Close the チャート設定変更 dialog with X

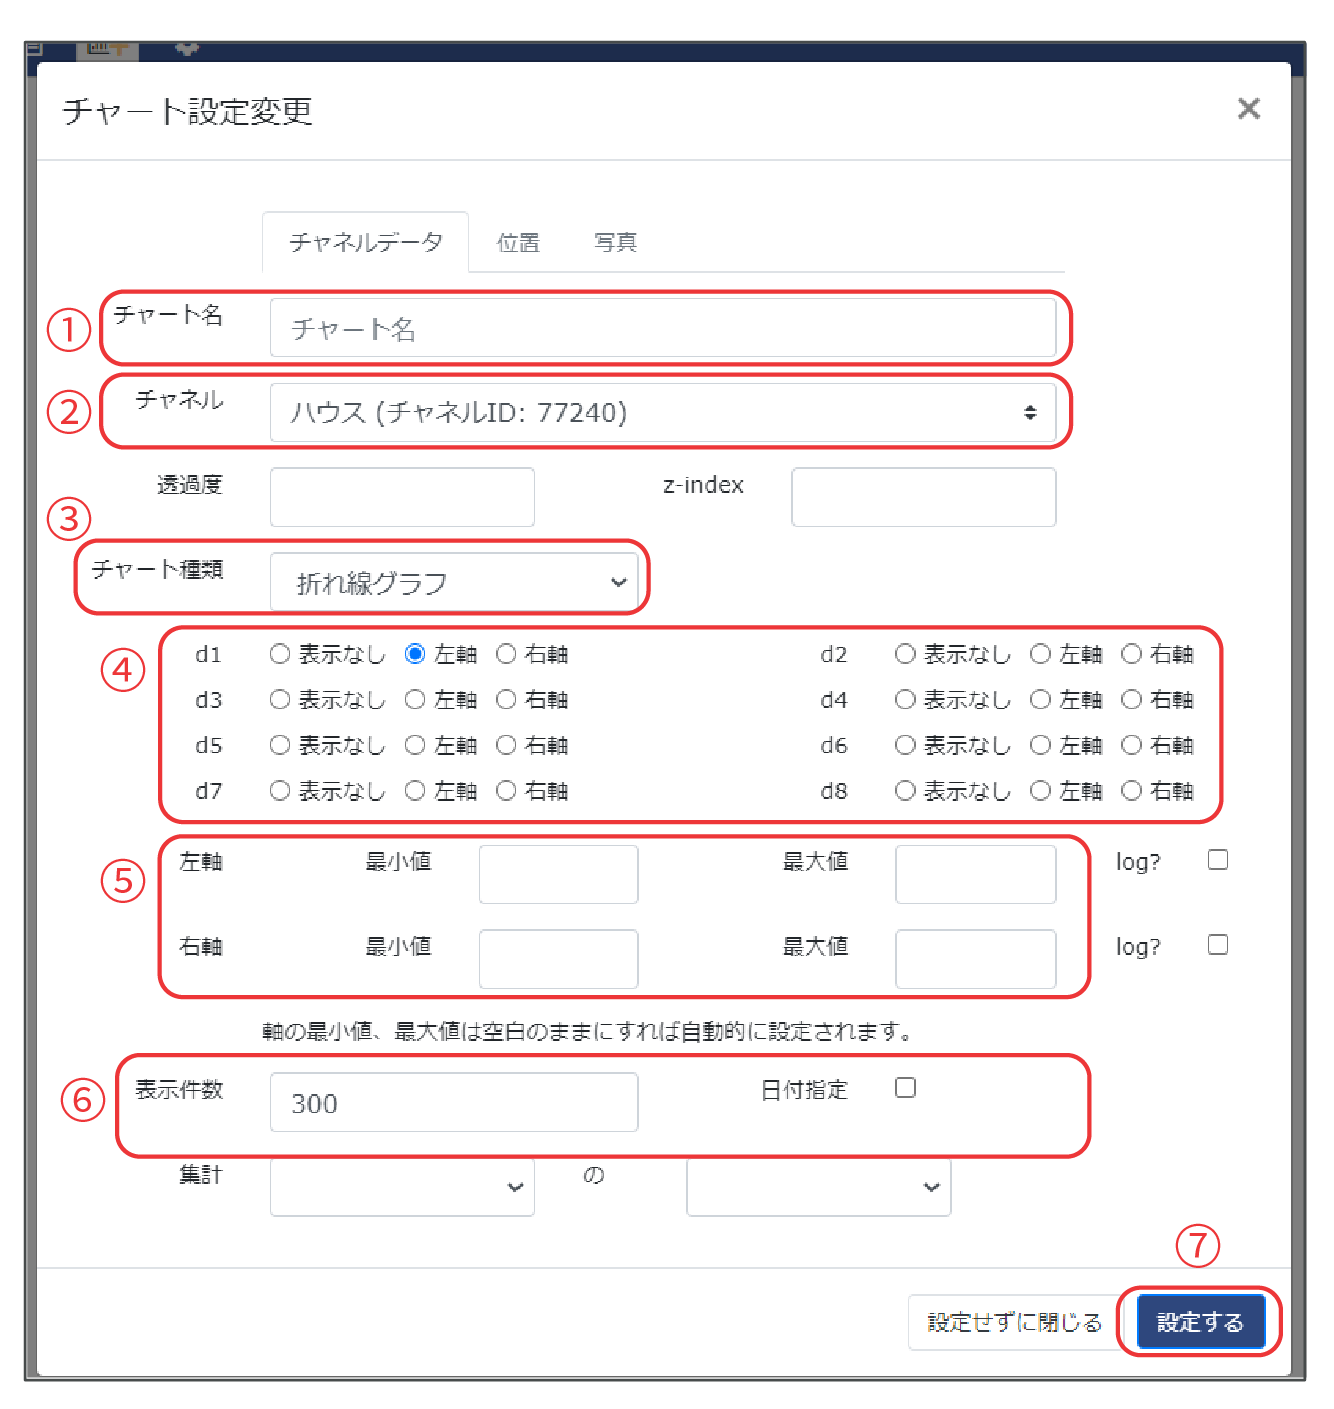click(x=1248, y=108)
